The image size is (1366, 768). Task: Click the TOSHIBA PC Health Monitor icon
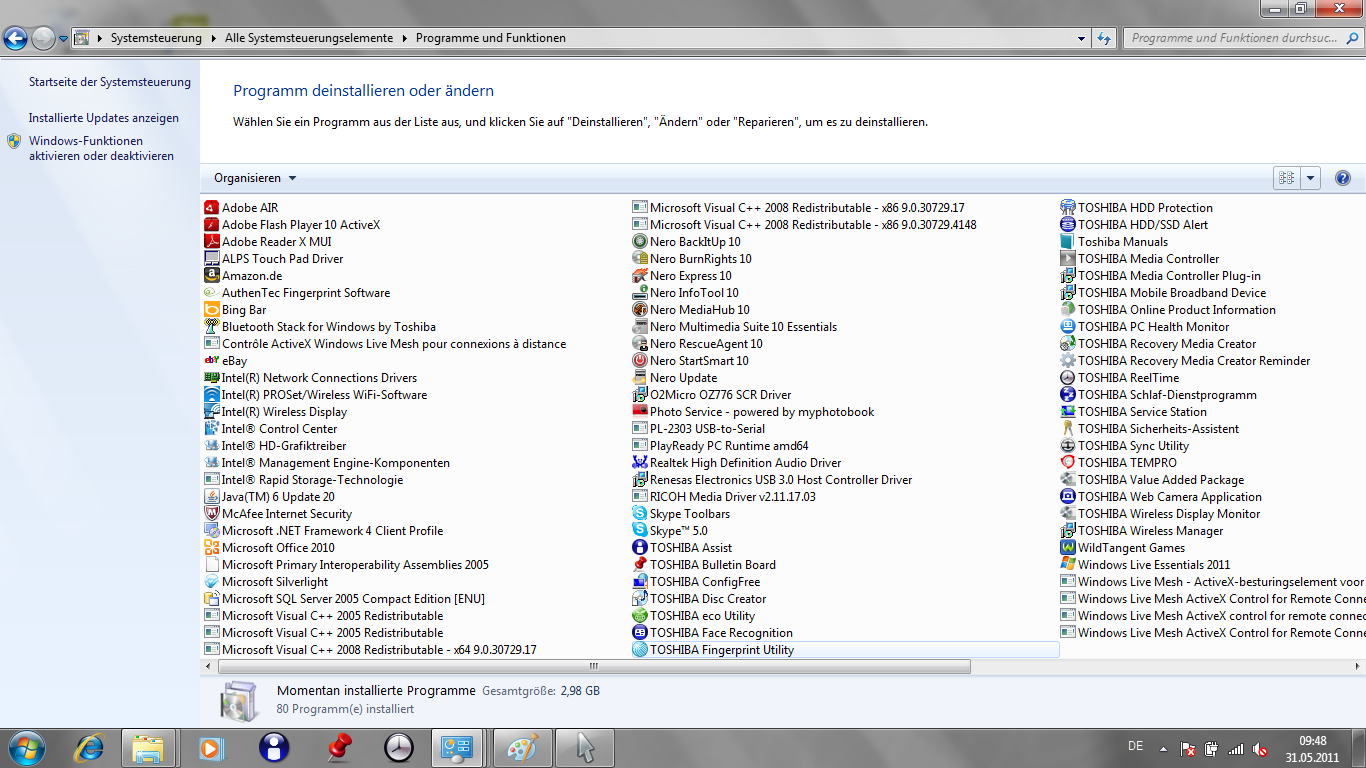click(1068, 327)
